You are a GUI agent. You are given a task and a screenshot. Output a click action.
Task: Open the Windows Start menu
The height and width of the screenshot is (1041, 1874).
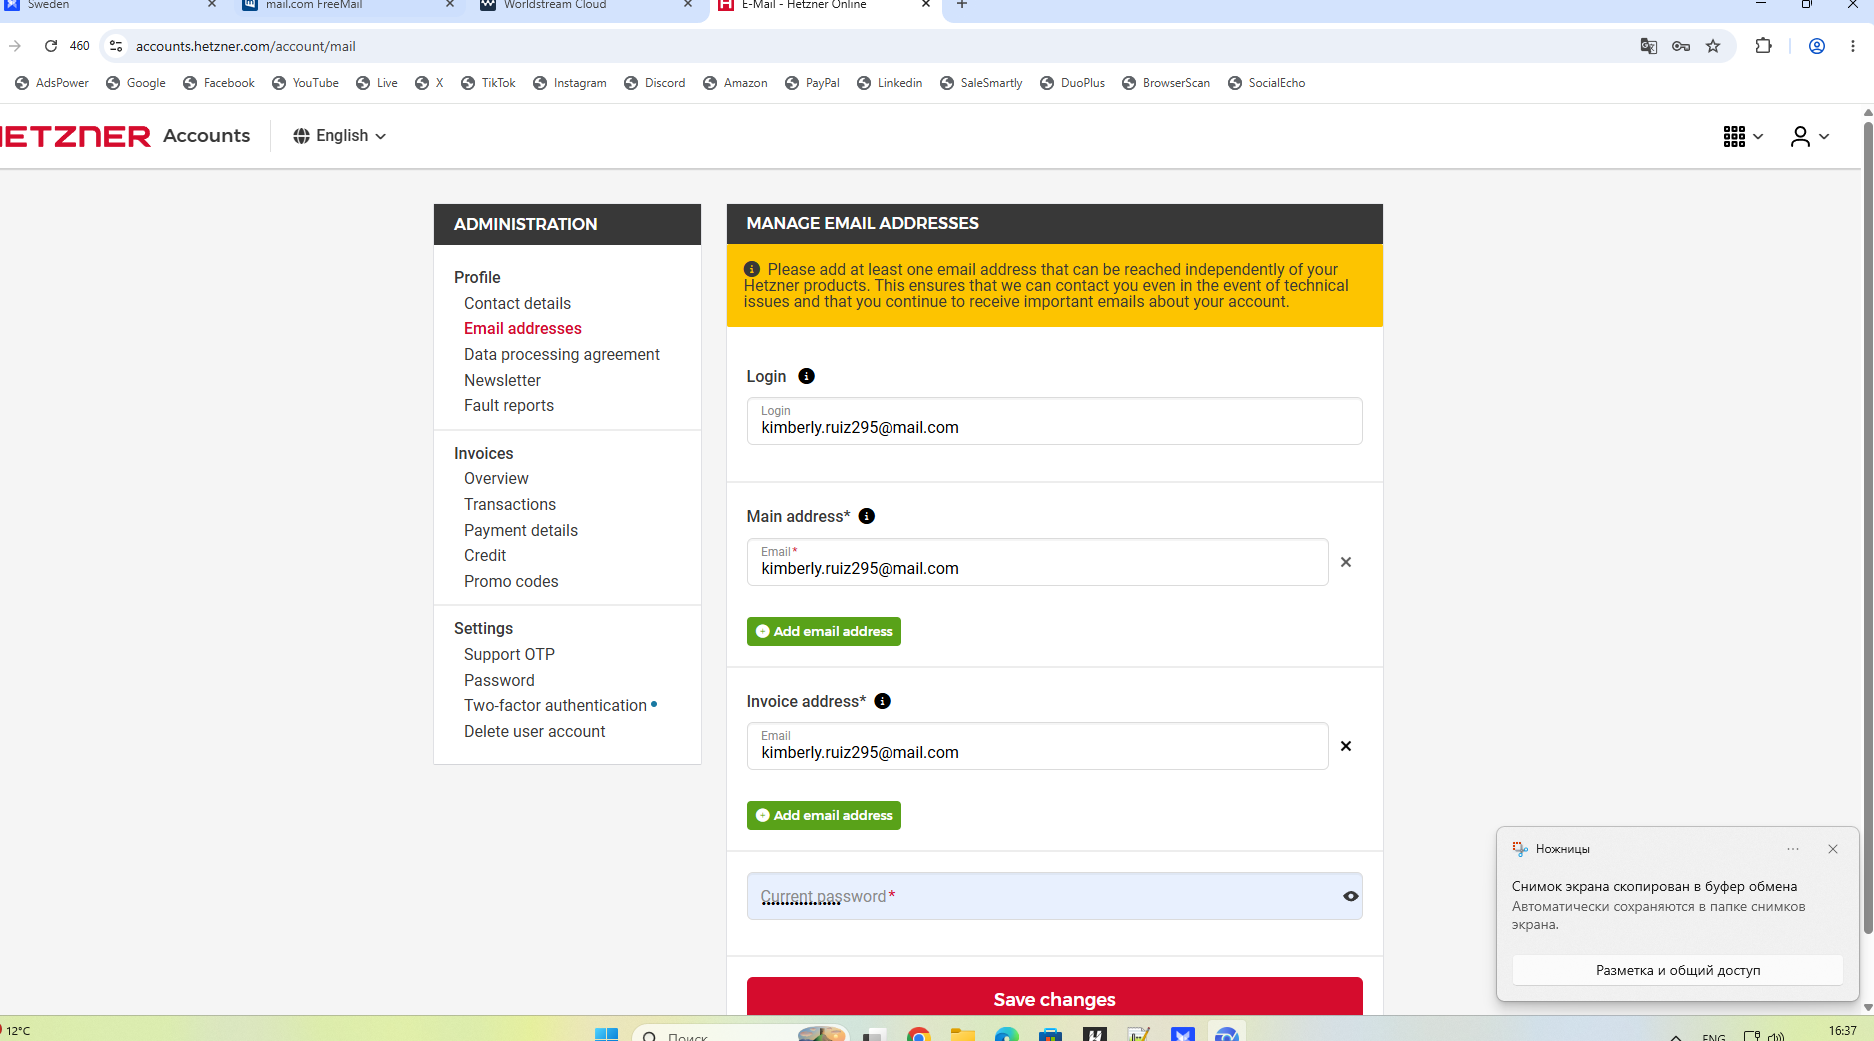coord(606,1034)
